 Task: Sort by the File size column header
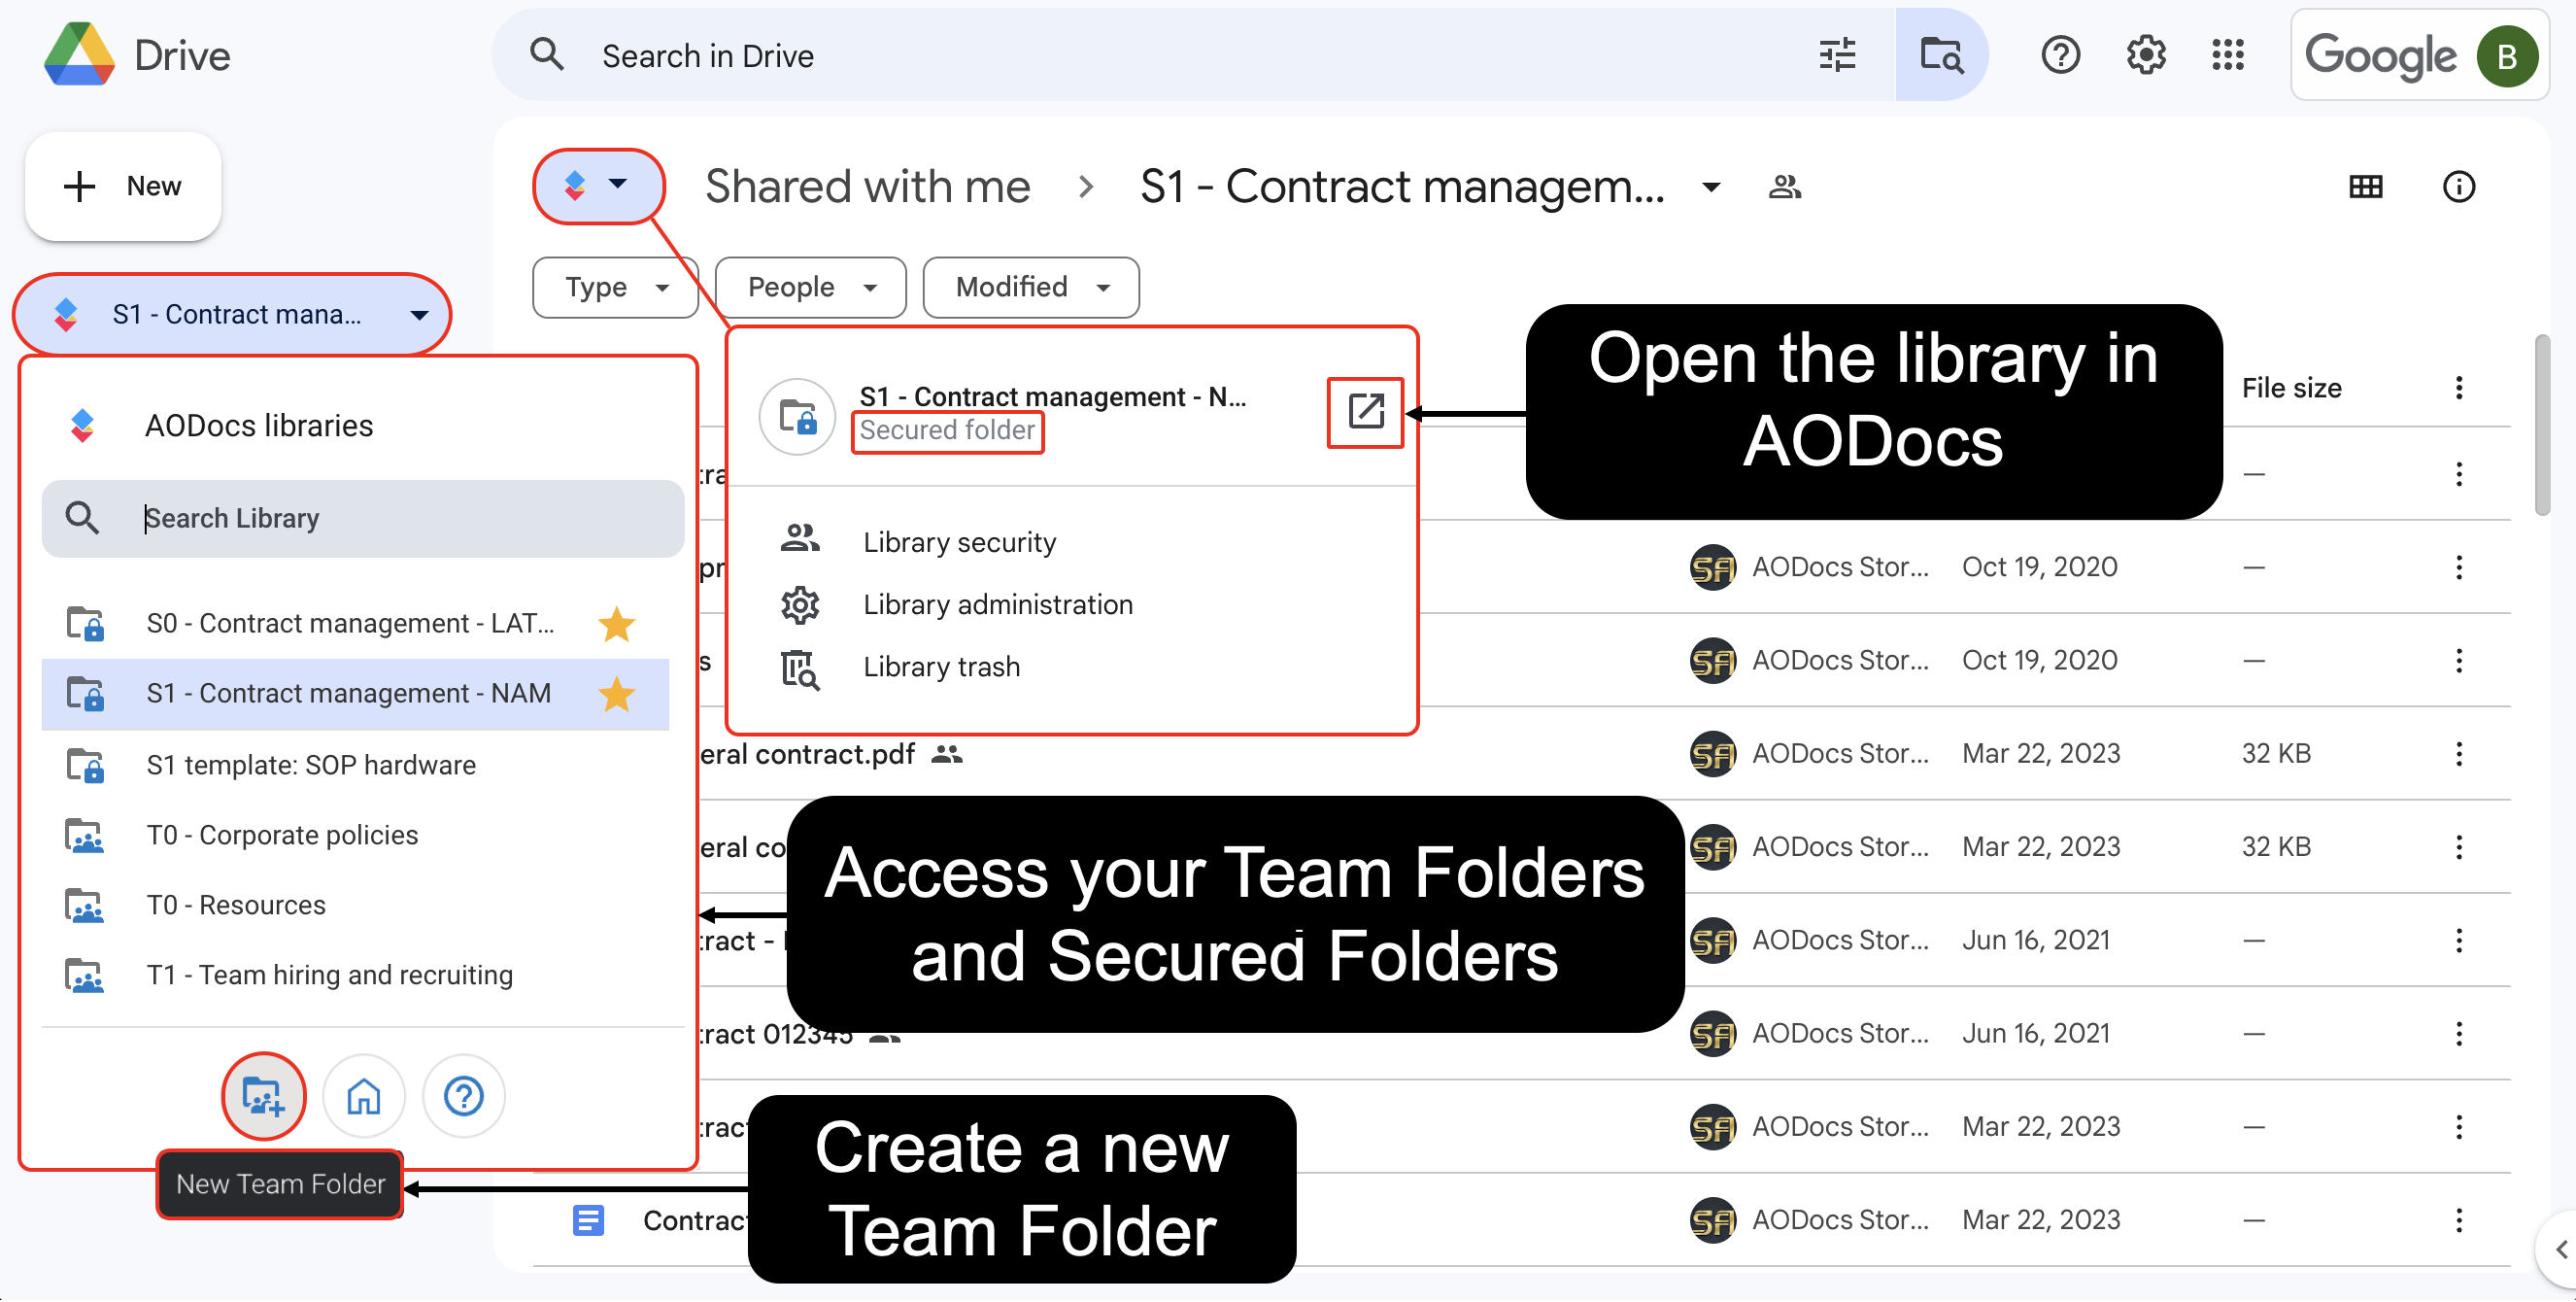2291,388
